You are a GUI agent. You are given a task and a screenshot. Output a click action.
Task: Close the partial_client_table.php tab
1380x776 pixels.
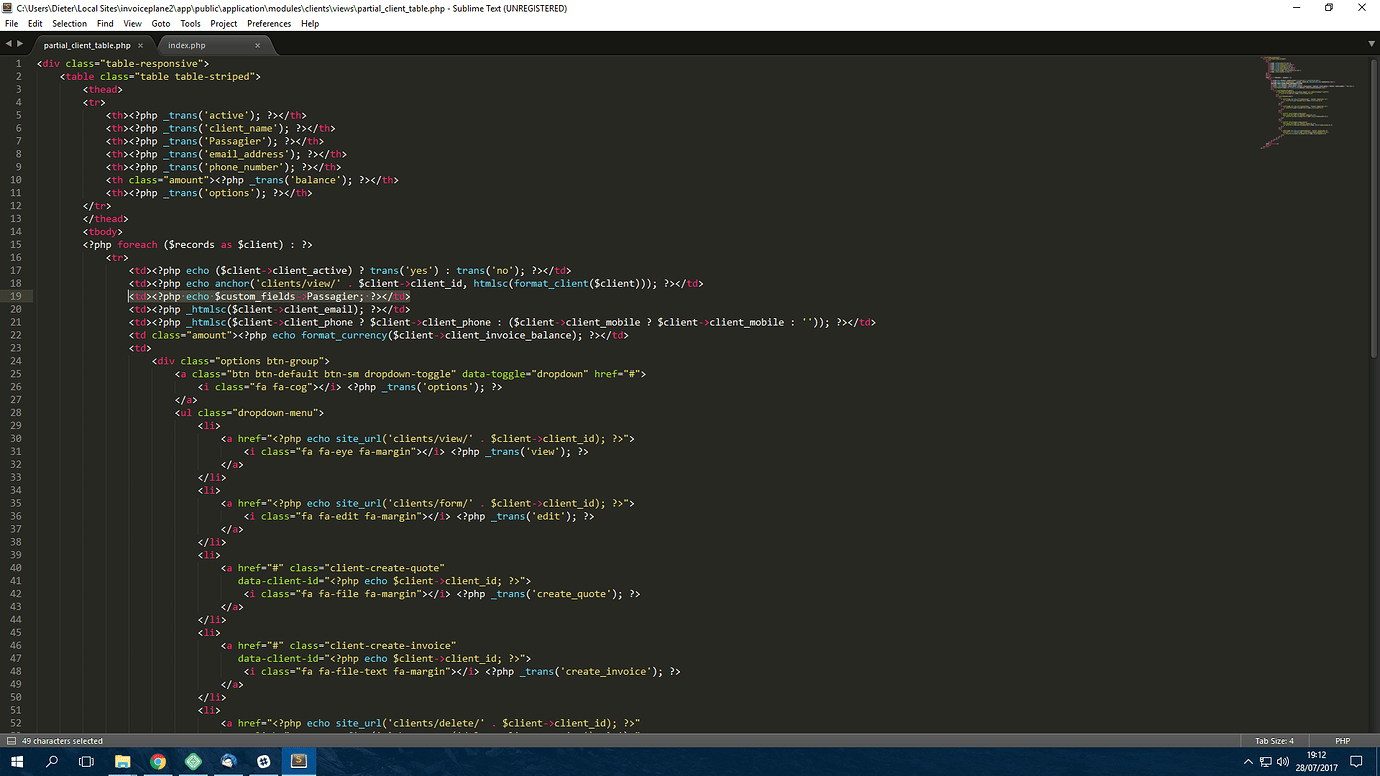click(x=141, y=45)
